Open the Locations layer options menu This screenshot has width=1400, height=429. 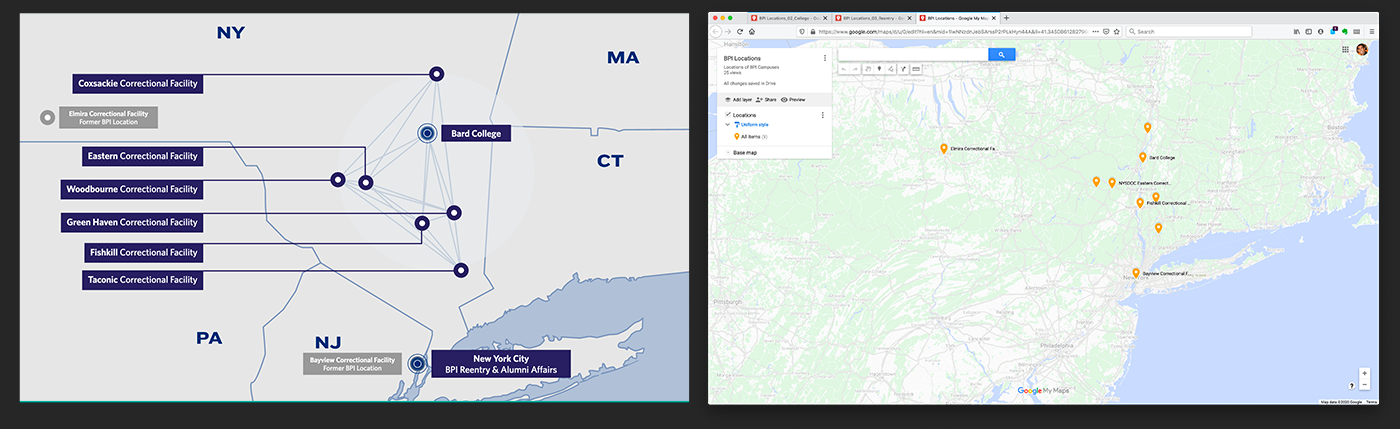(x=823, y=115)
